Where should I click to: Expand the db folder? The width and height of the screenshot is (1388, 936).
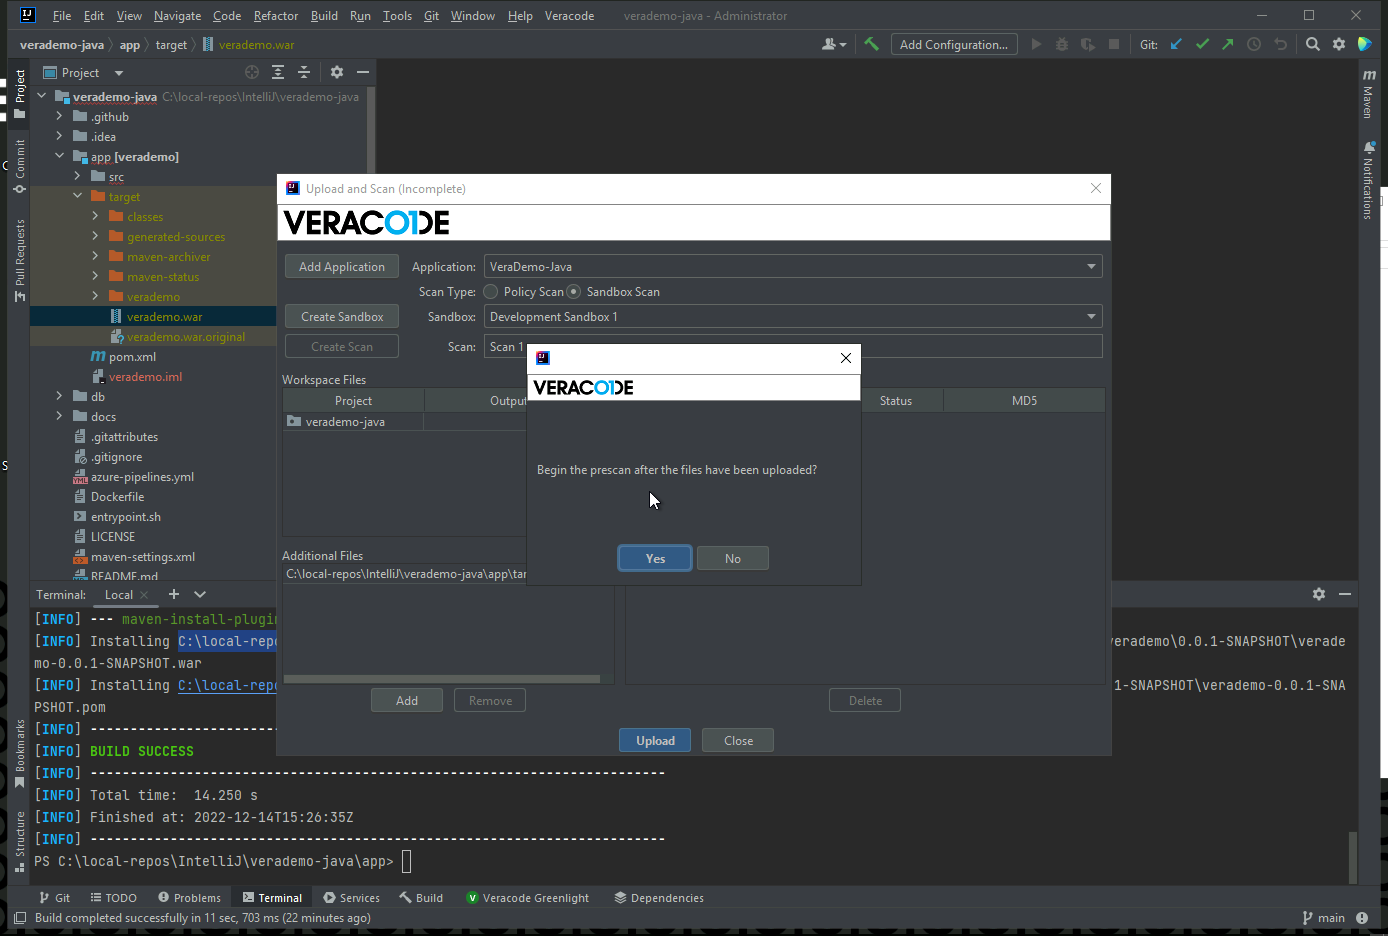[x=59, y=396]
